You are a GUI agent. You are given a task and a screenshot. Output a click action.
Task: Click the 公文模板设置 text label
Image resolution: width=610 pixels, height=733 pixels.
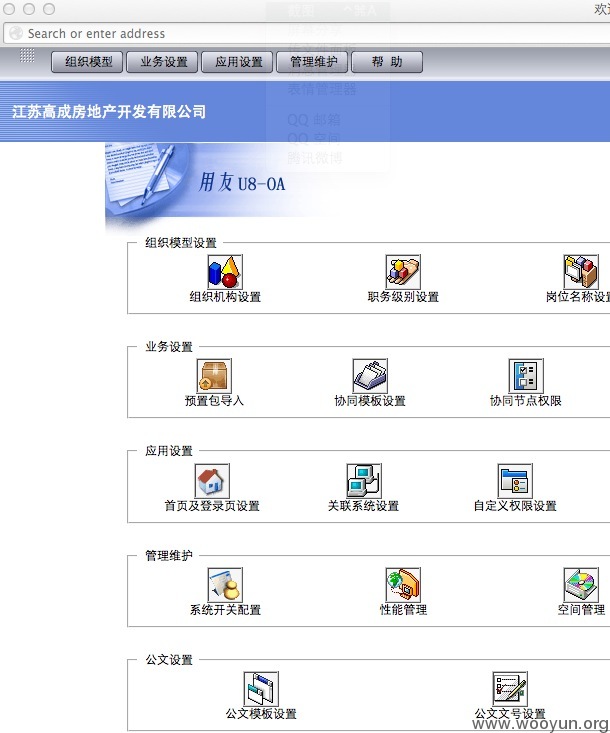pos(261,714)
